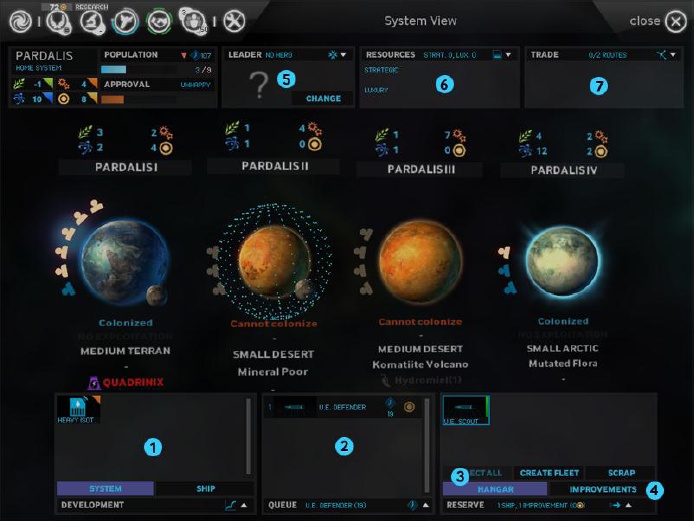Open the game options wrench icon

click(234, 21)
